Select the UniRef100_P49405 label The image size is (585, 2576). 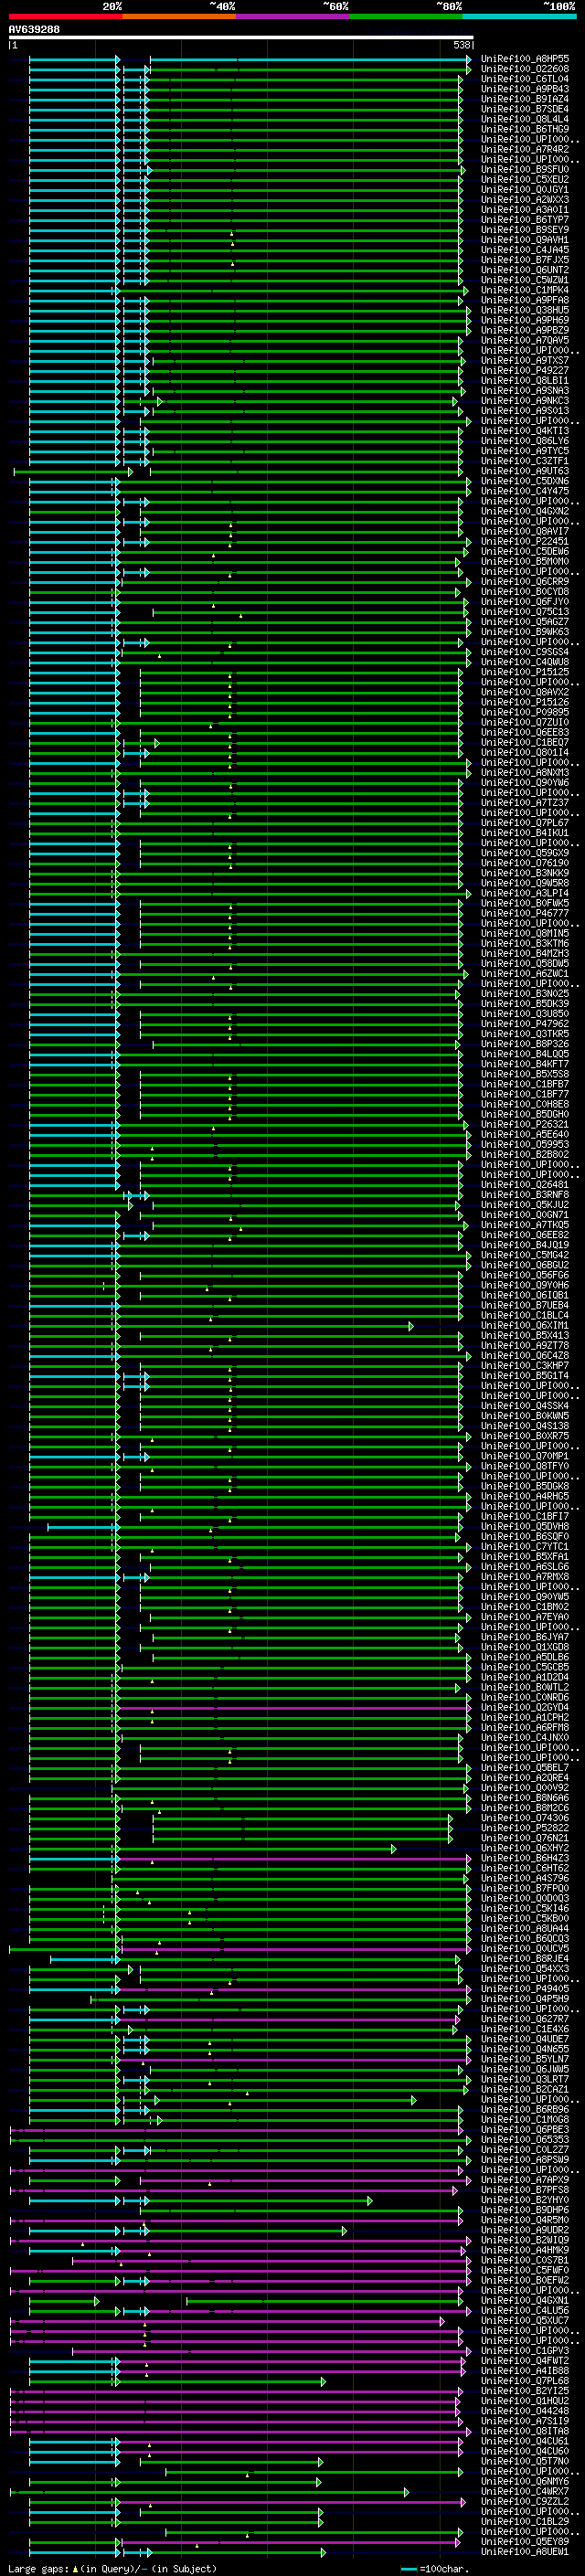[525, 1990]
